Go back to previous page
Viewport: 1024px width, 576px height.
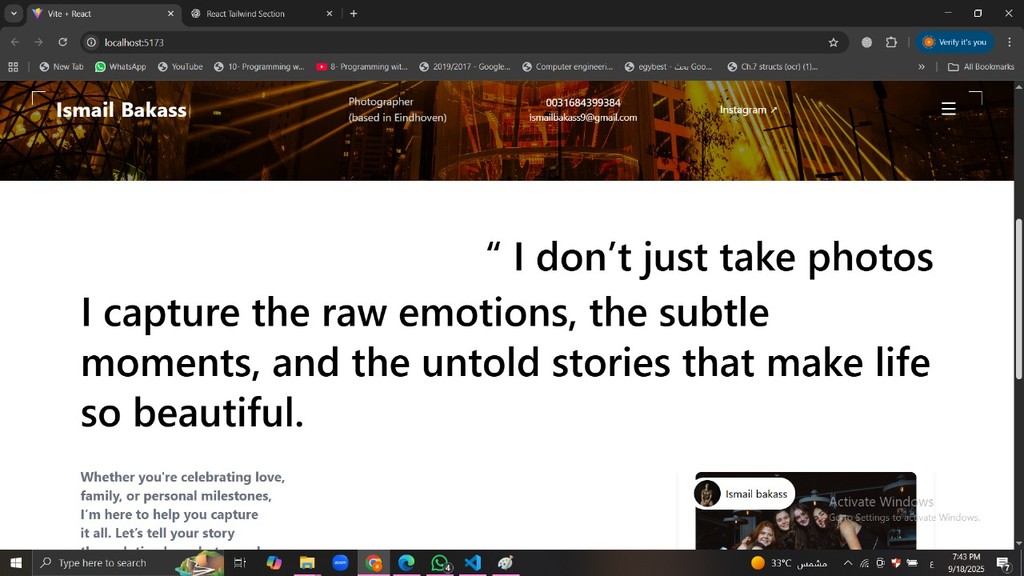point(15,42)
